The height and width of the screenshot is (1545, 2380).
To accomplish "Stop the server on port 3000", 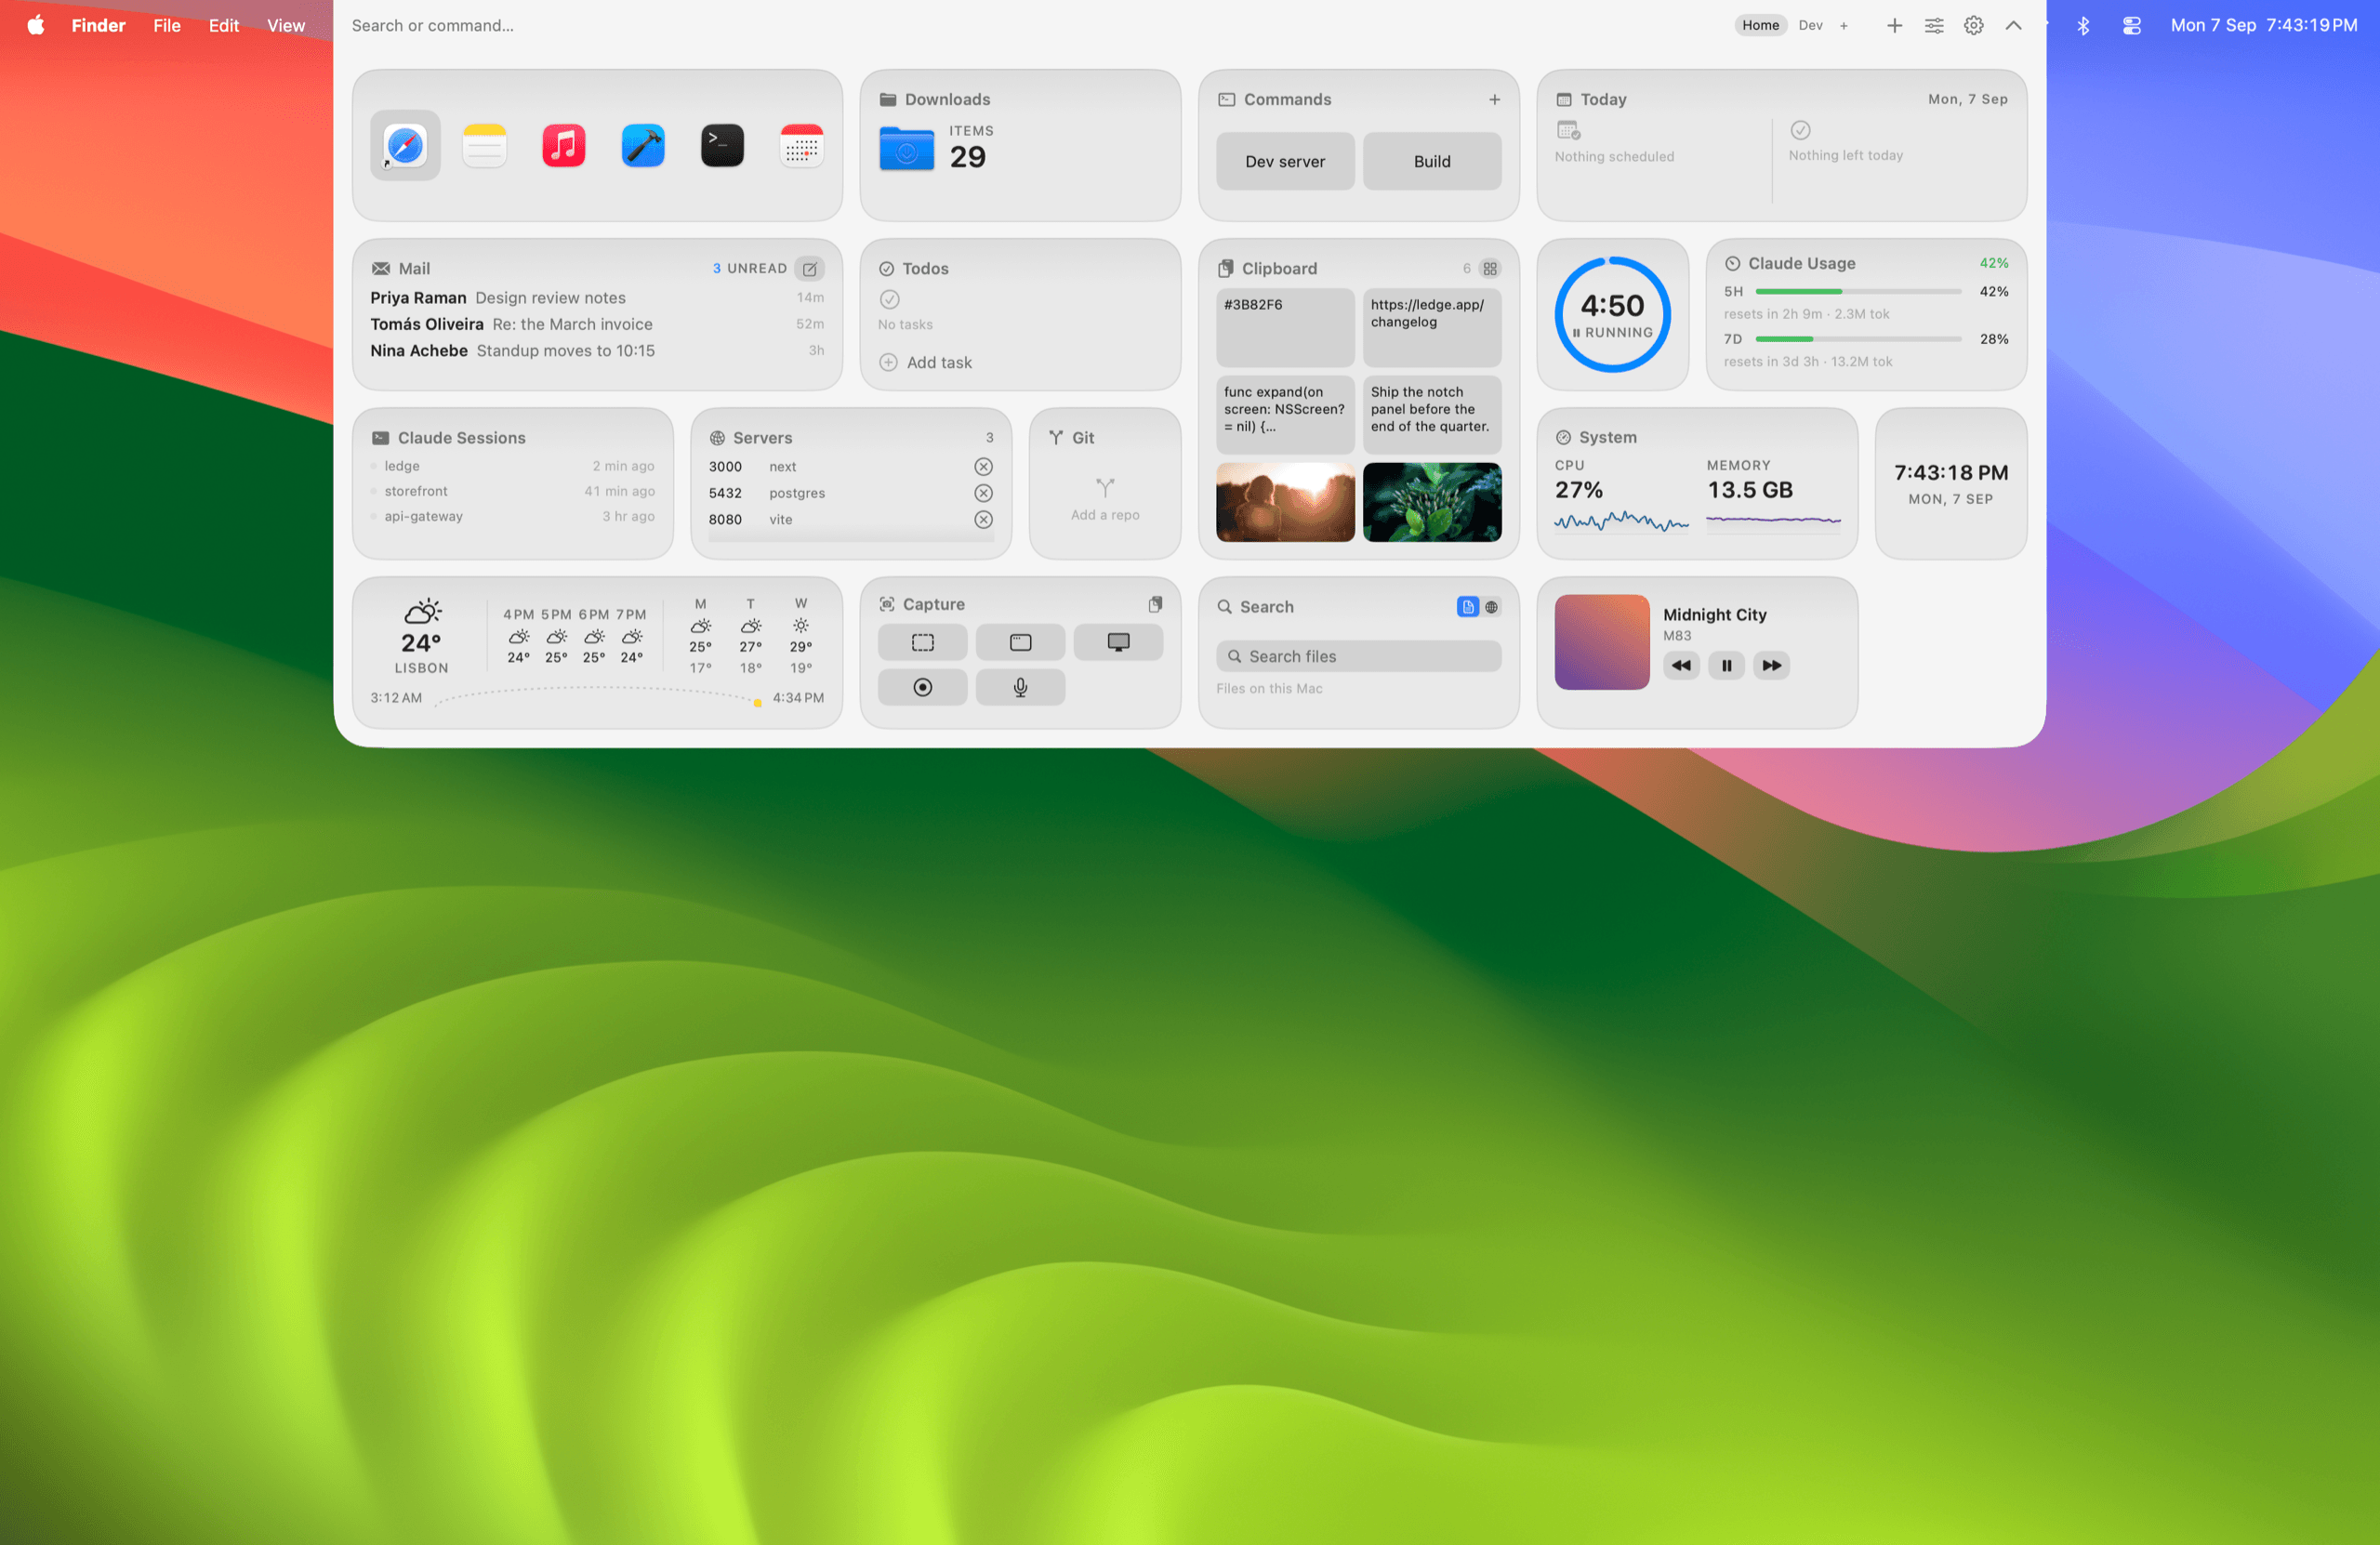I will [984, 467].
